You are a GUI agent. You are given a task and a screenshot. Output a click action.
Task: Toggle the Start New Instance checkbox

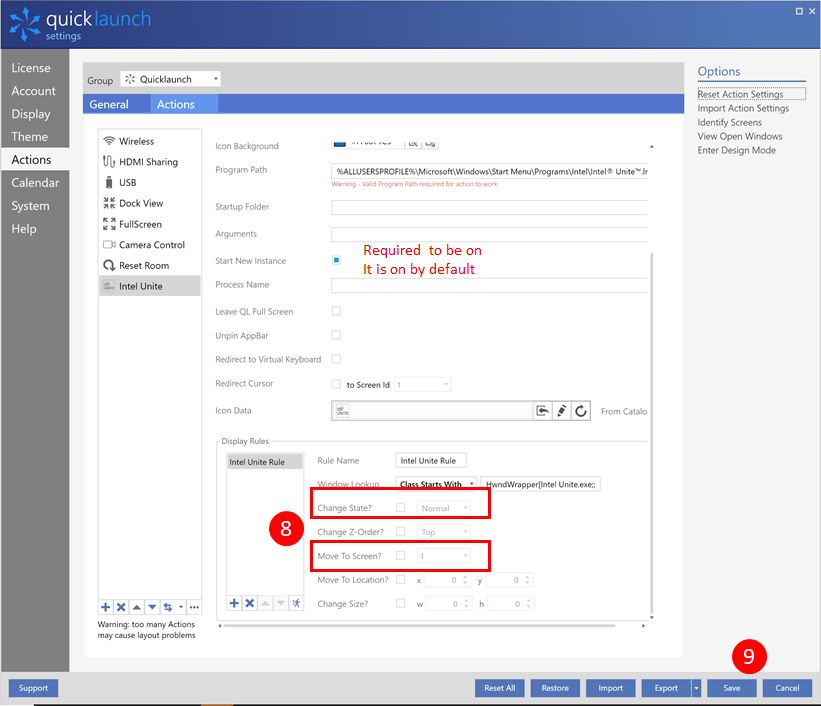(336, 260)
